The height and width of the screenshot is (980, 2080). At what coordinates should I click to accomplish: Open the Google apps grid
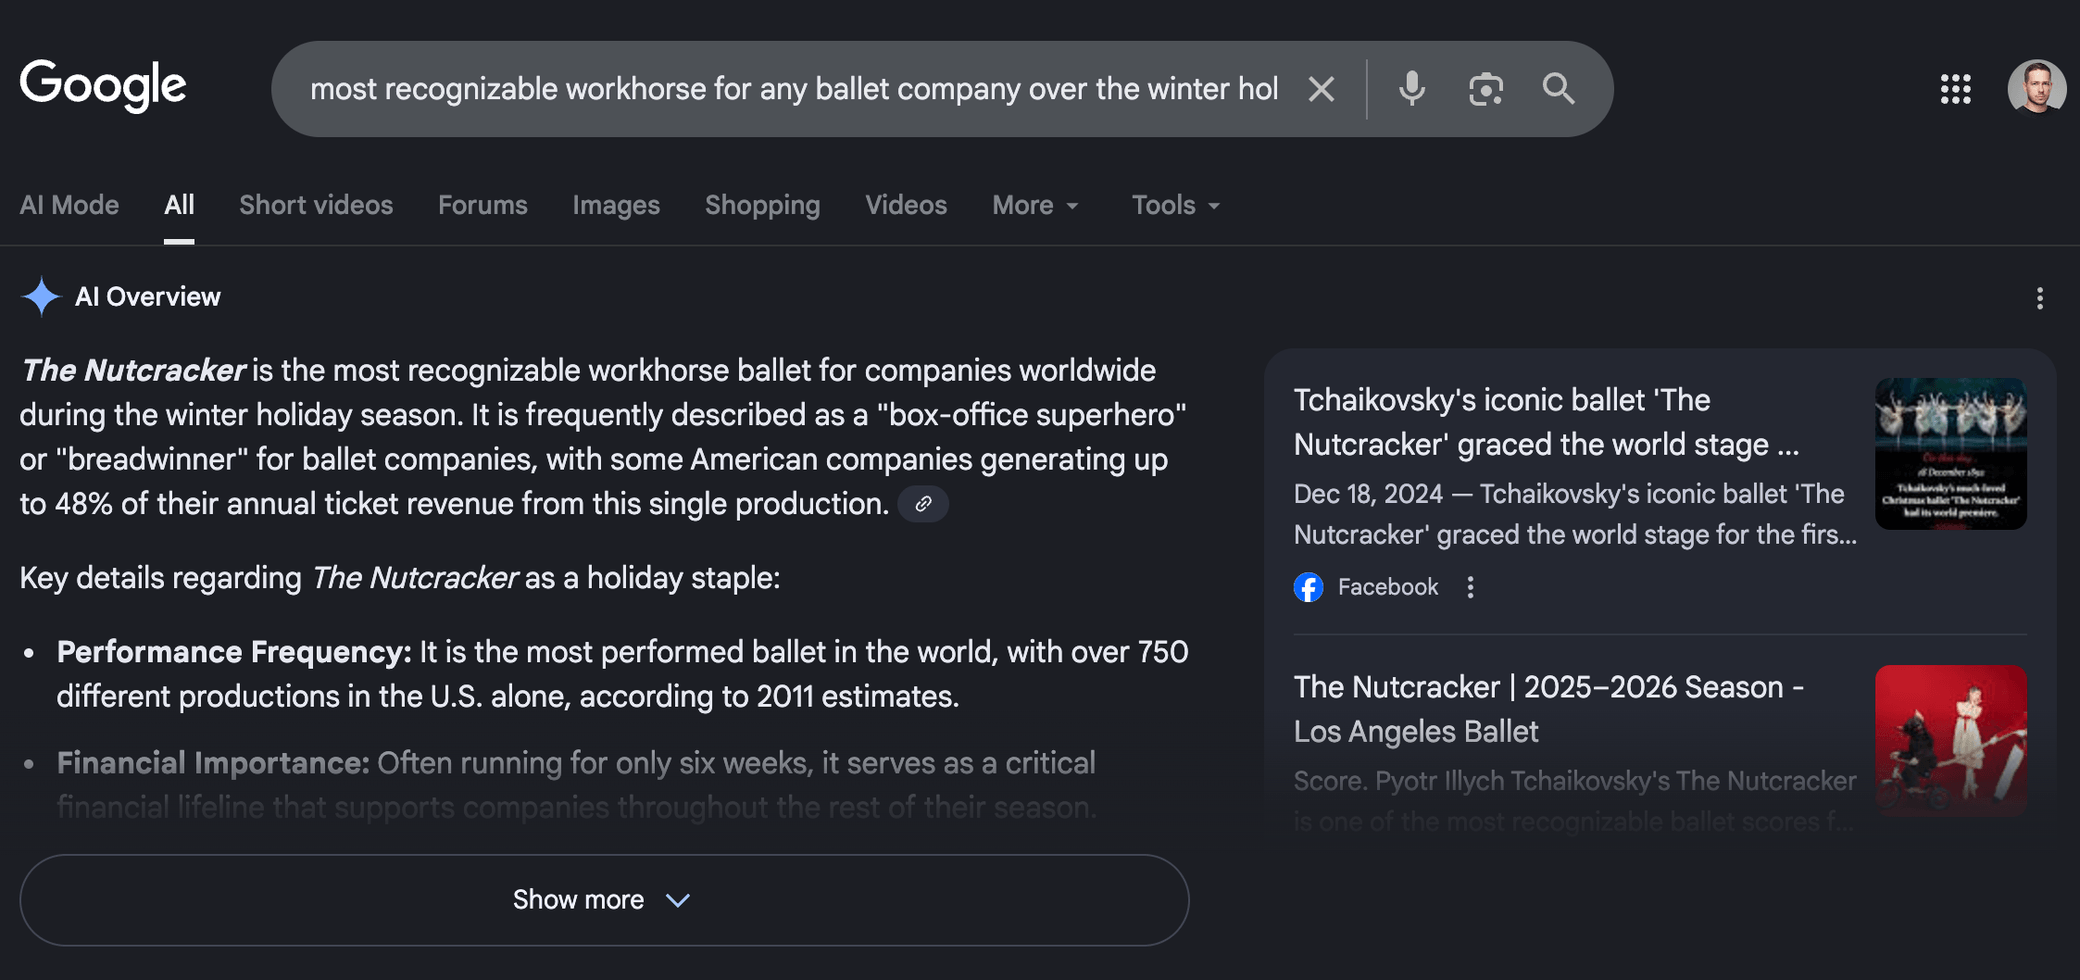1955,89
